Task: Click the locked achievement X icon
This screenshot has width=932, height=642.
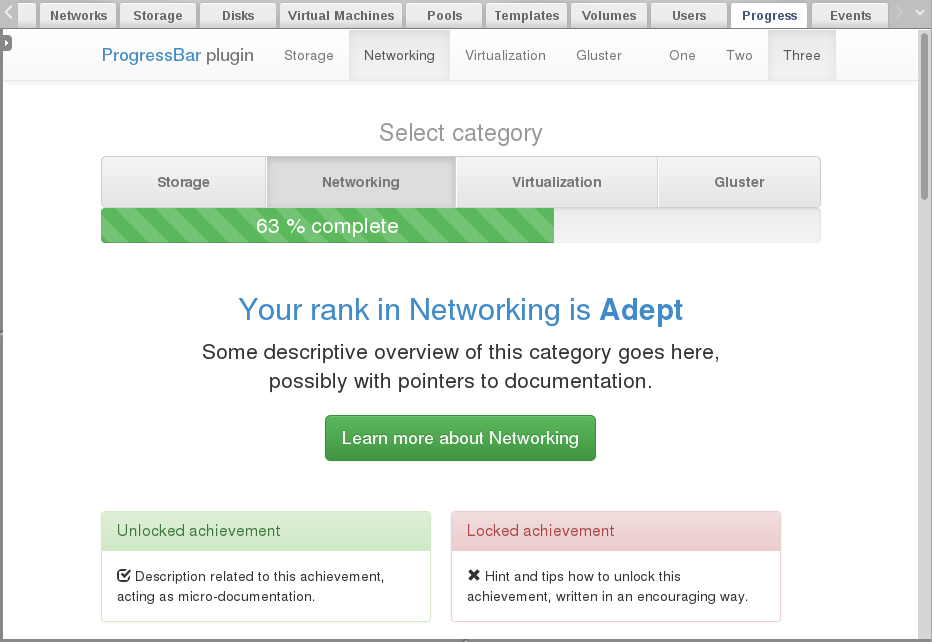Action: pos(474,576)
